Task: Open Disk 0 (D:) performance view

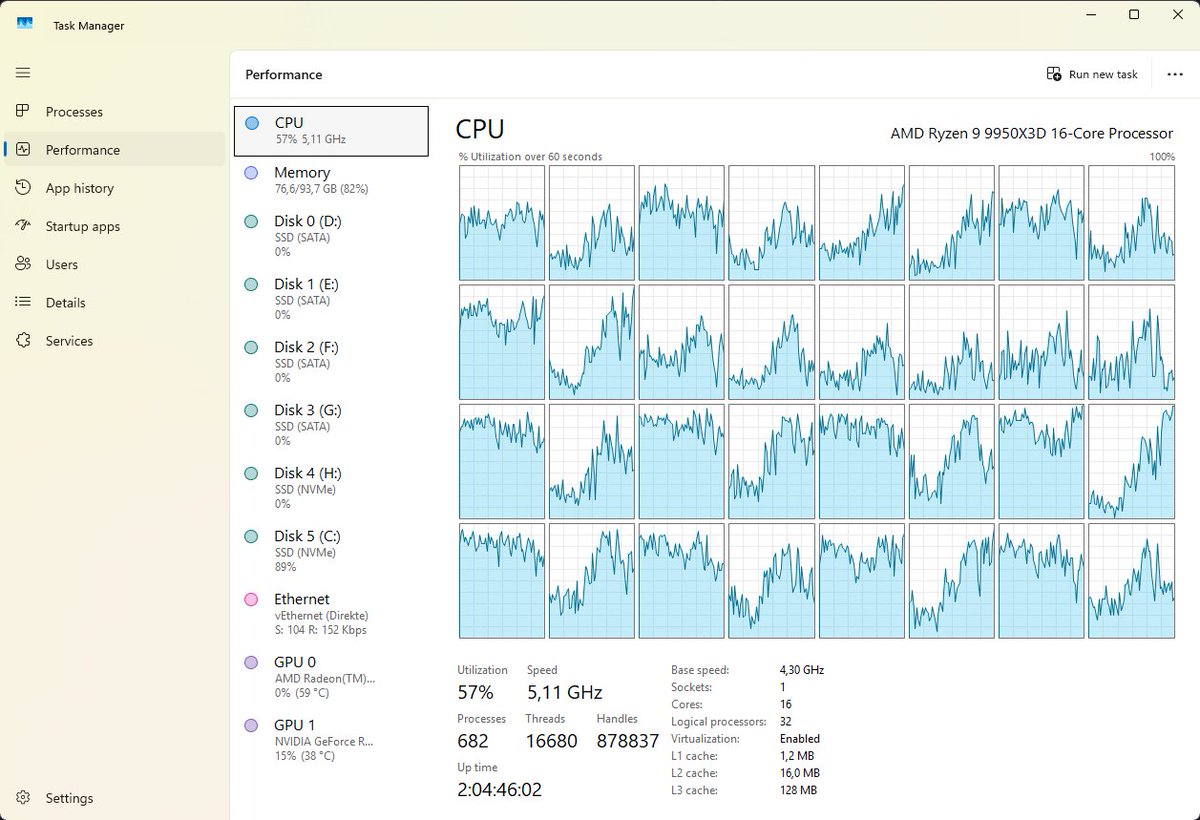Action: tap(331, 236)
